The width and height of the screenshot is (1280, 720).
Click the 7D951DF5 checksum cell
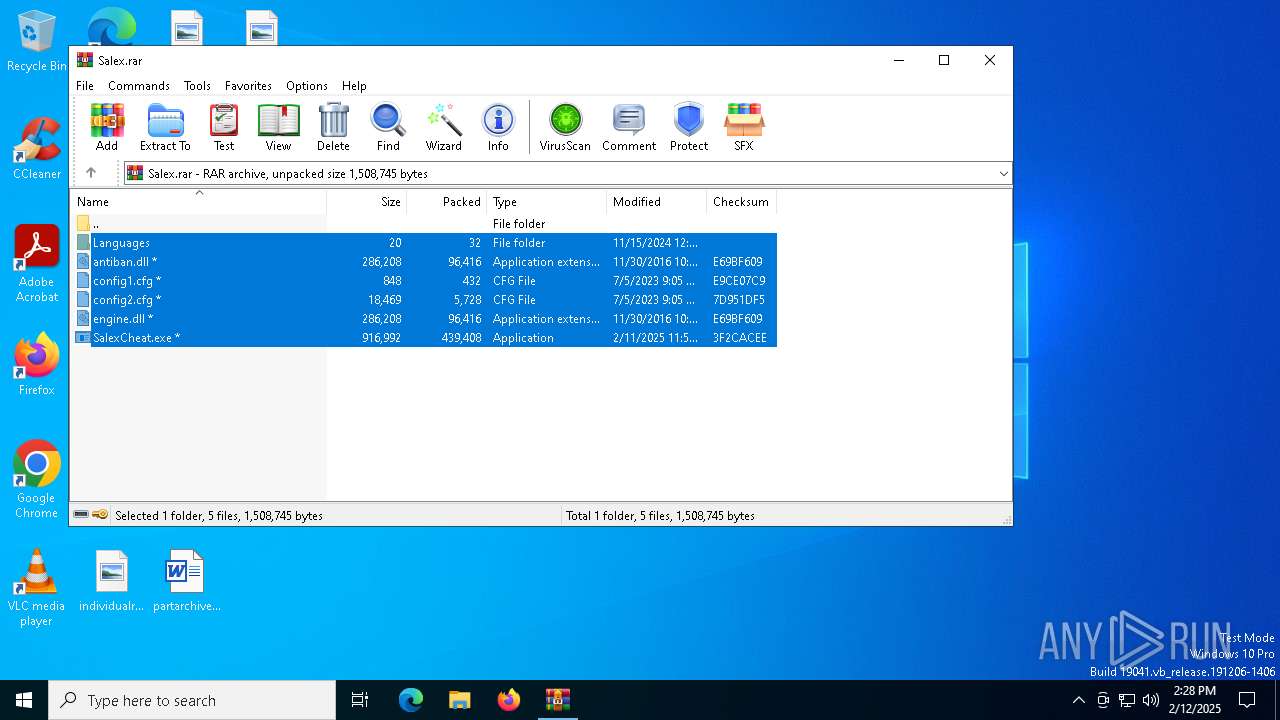[739, 300]
